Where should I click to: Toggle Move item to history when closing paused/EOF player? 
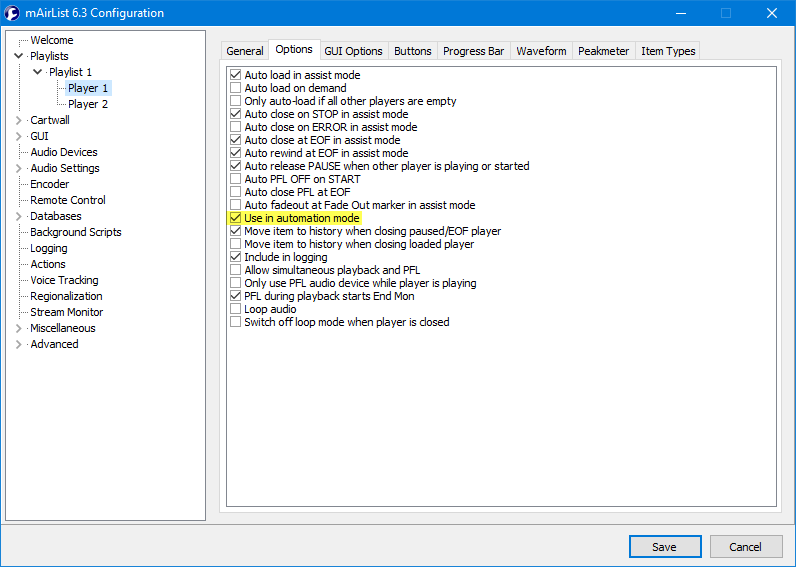[235, 231]
